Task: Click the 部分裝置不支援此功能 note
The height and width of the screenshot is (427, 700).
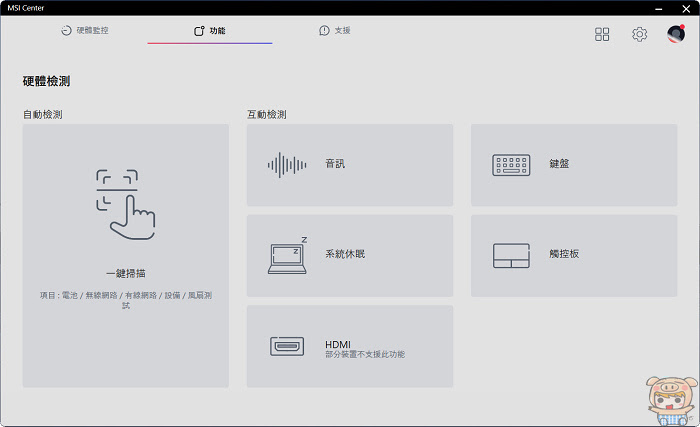Action: coord(365,354)
